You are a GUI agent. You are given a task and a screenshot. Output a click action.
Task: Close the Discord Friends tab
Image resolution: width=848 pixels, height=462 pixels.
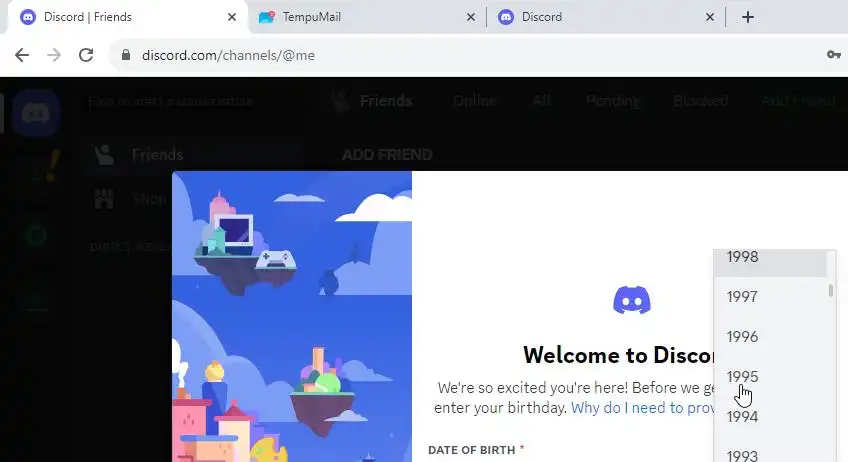click(x=231, y=17)
